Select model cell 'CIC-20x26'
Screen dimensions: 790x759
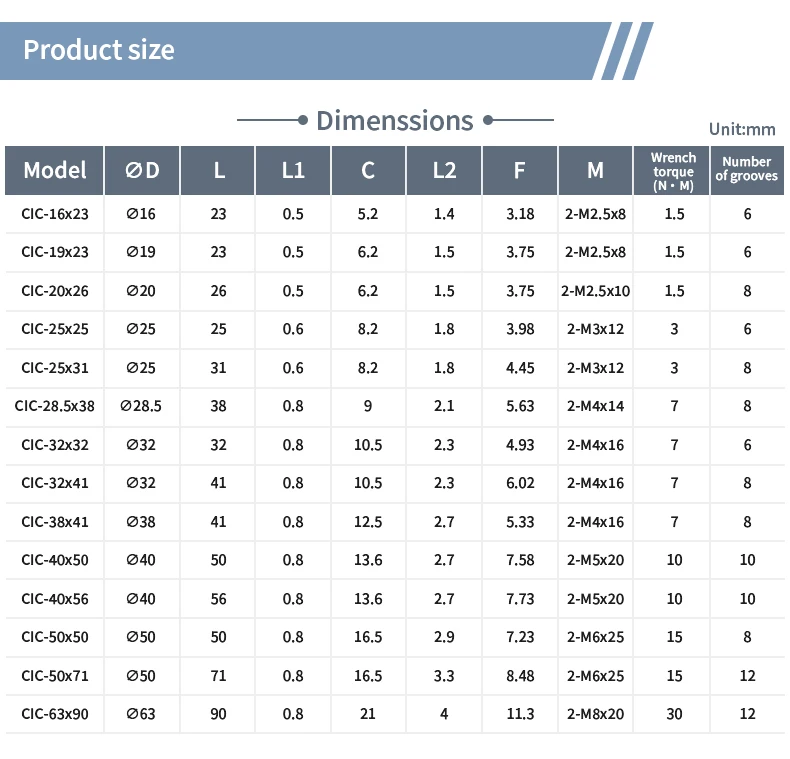(55, 291)
